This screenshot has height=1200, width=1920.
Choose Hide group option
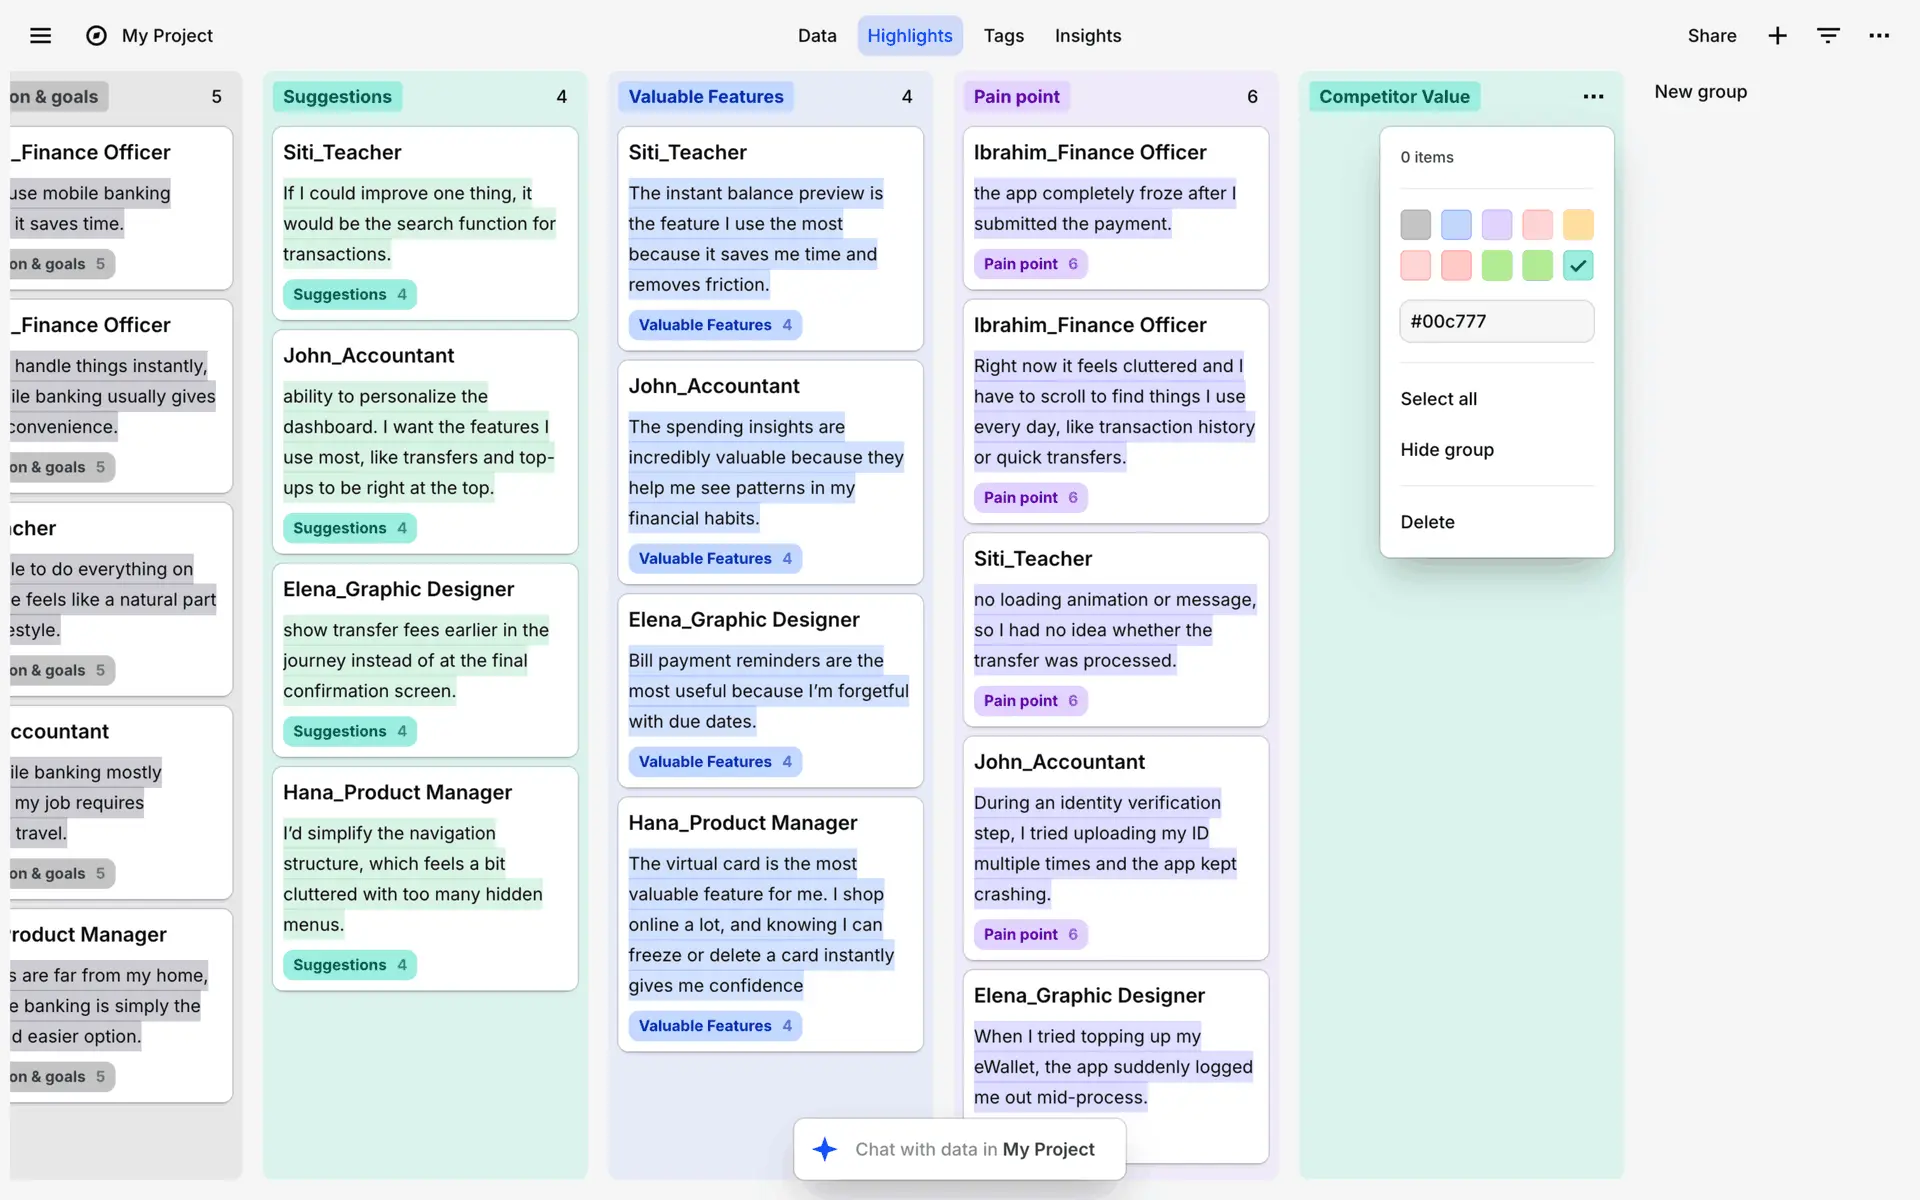click(x=1446, y=450)
